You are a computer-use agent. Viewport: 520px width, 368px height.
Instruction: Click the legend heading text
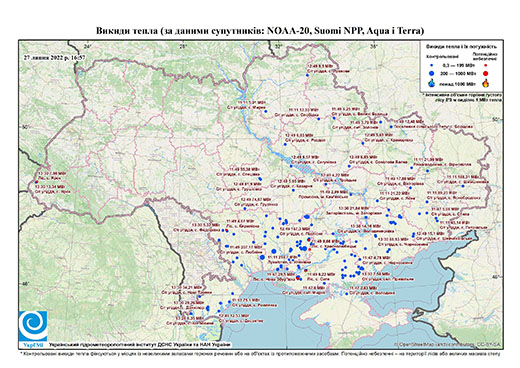coord(461,46)
